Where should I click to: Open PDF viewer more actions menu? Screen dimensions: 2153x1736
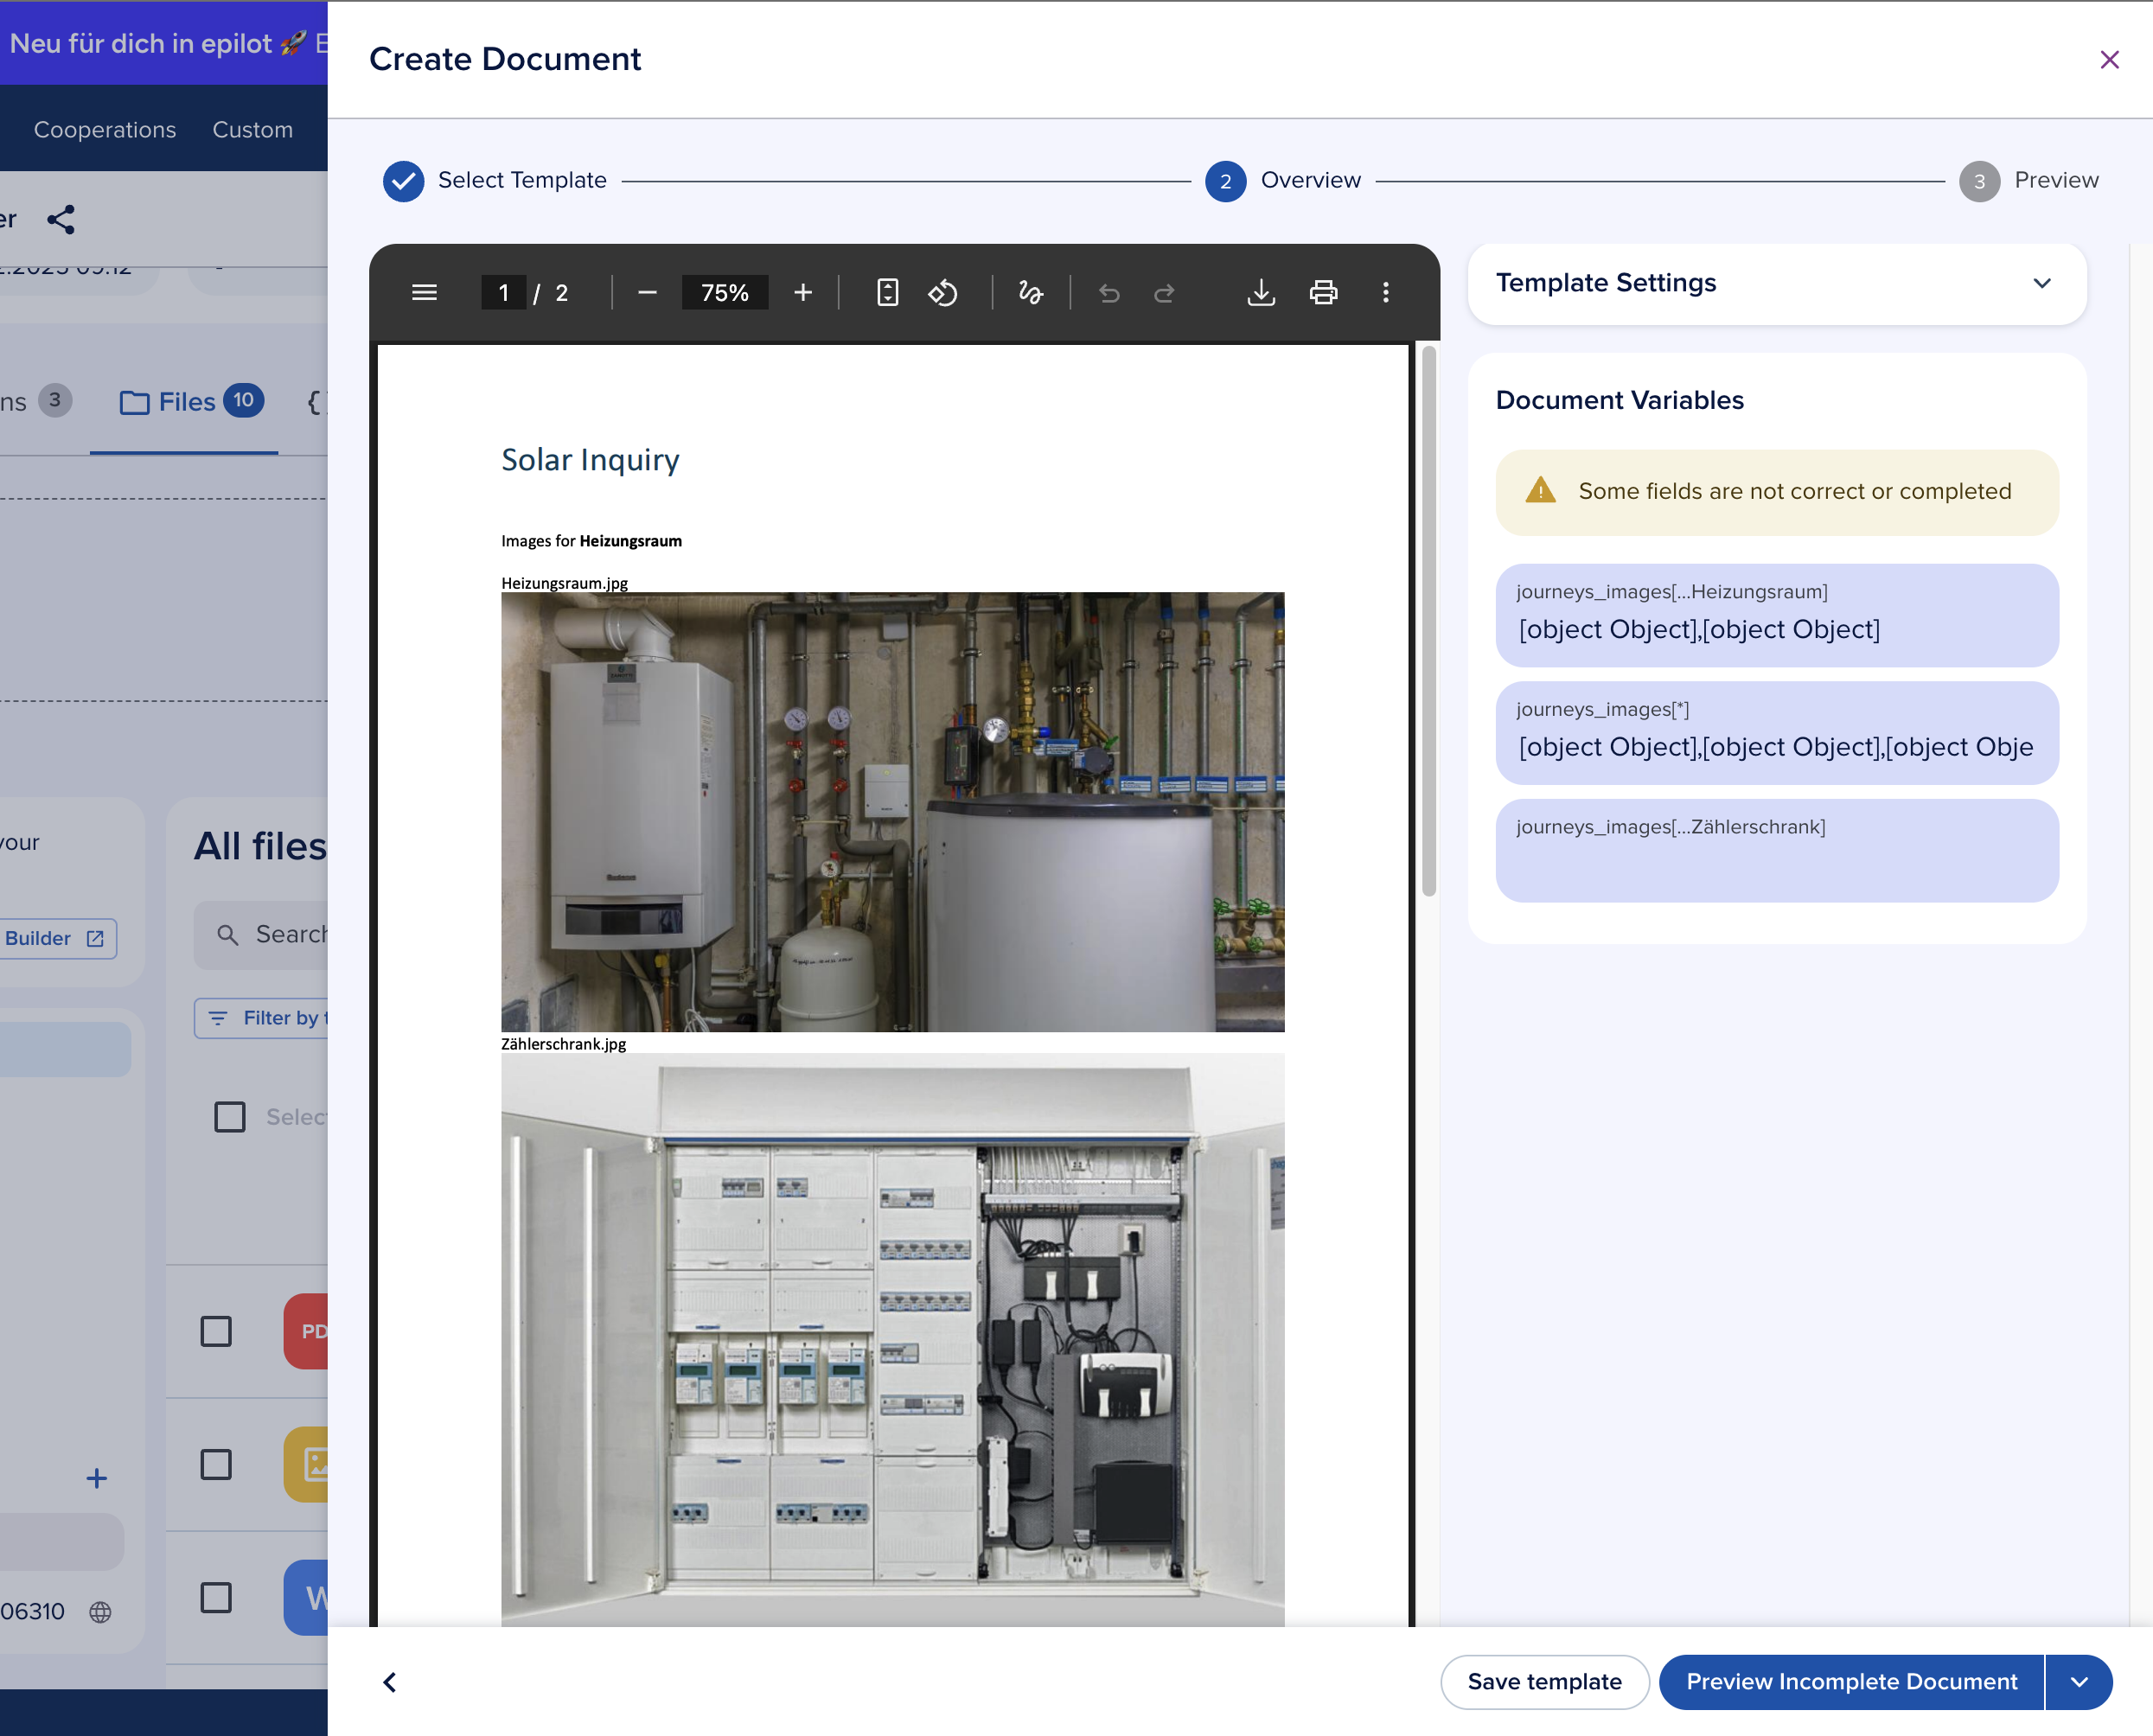(1385, 293)
